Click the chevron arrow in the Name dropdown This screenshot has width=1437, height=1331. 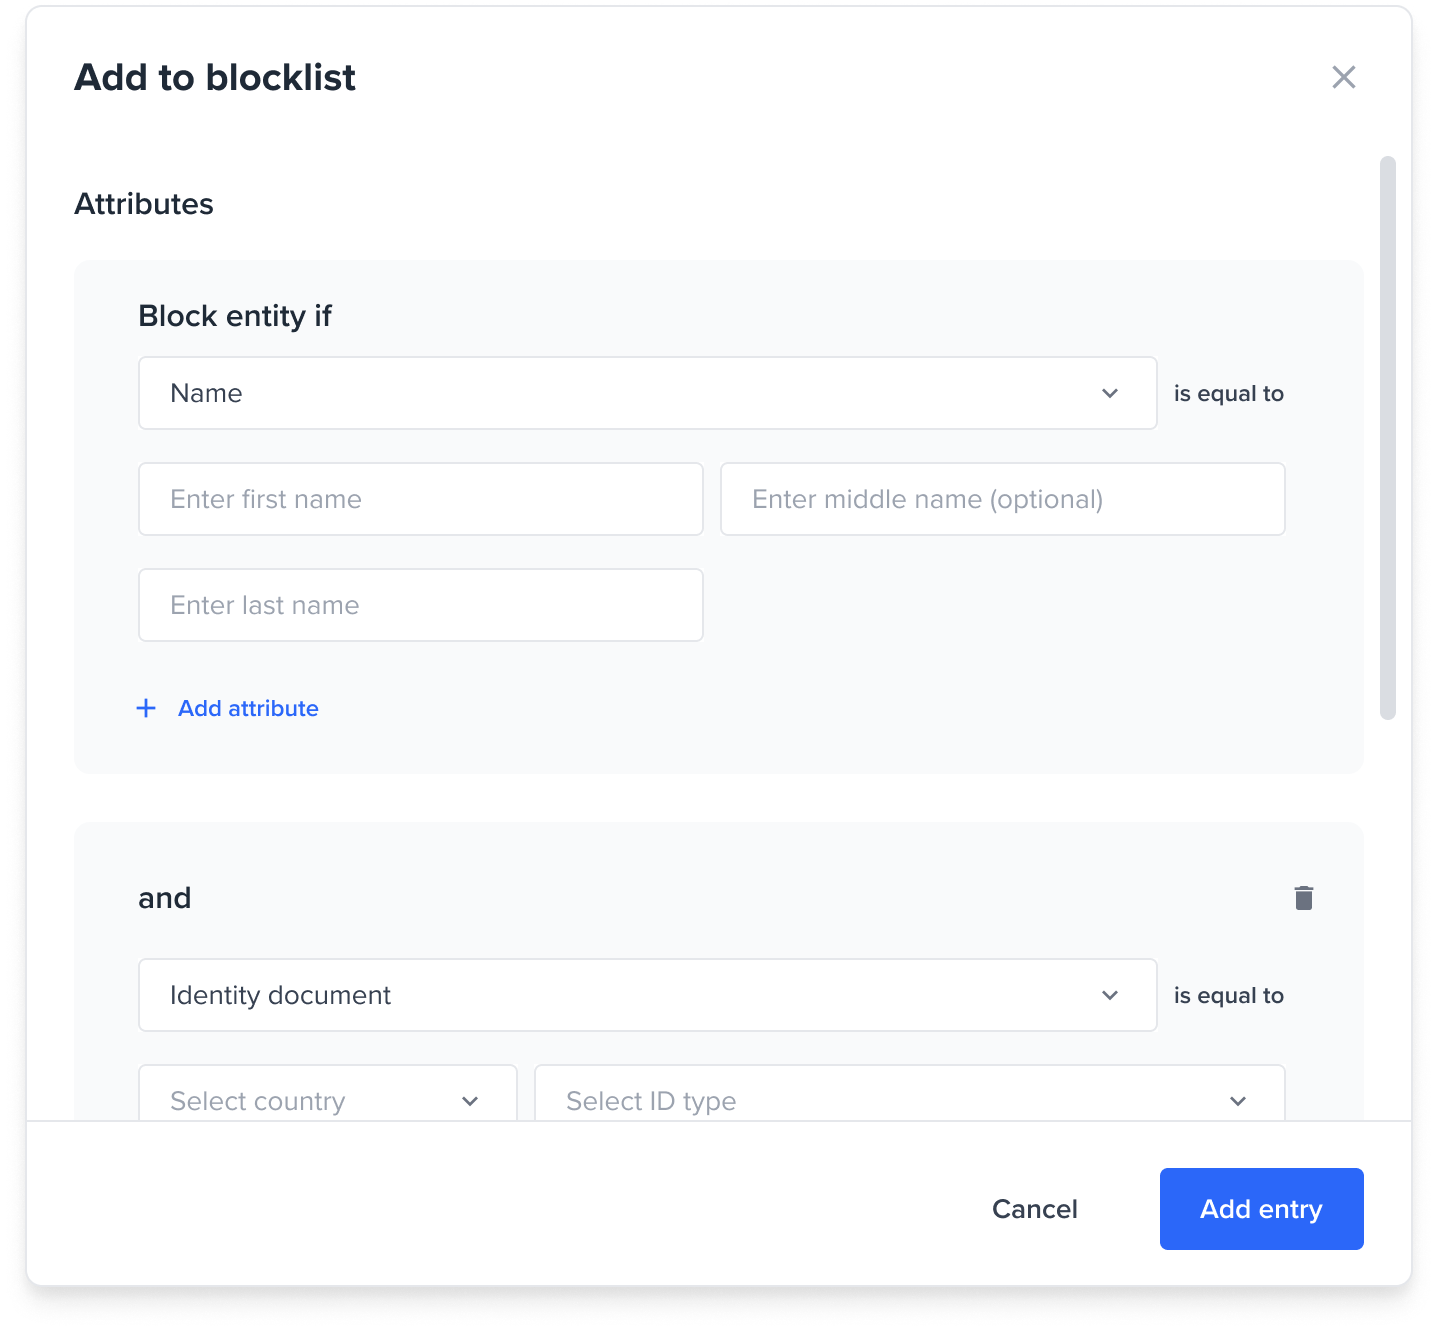click(1110, 393)
